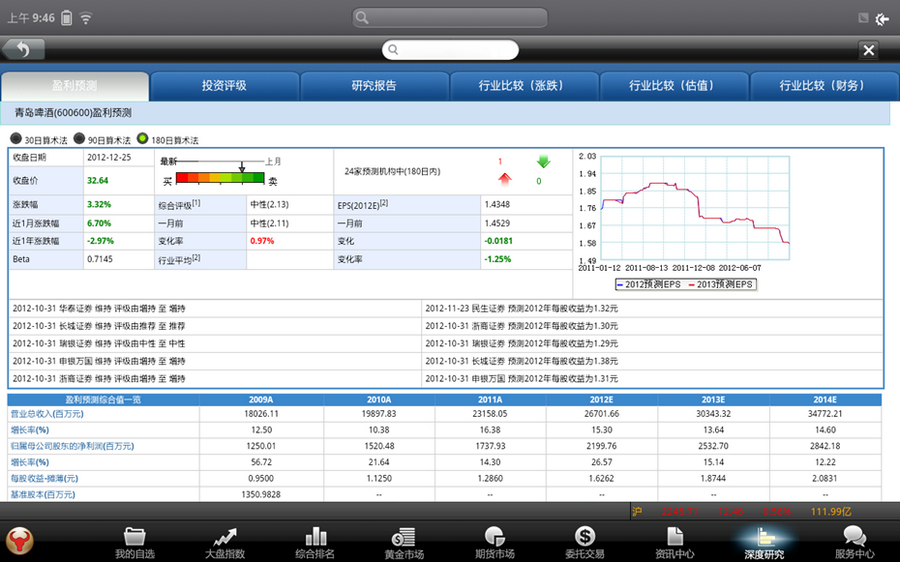Open the 2012-10-31 华泰证券 rating entry
The image size is (900, 562).
99,308
